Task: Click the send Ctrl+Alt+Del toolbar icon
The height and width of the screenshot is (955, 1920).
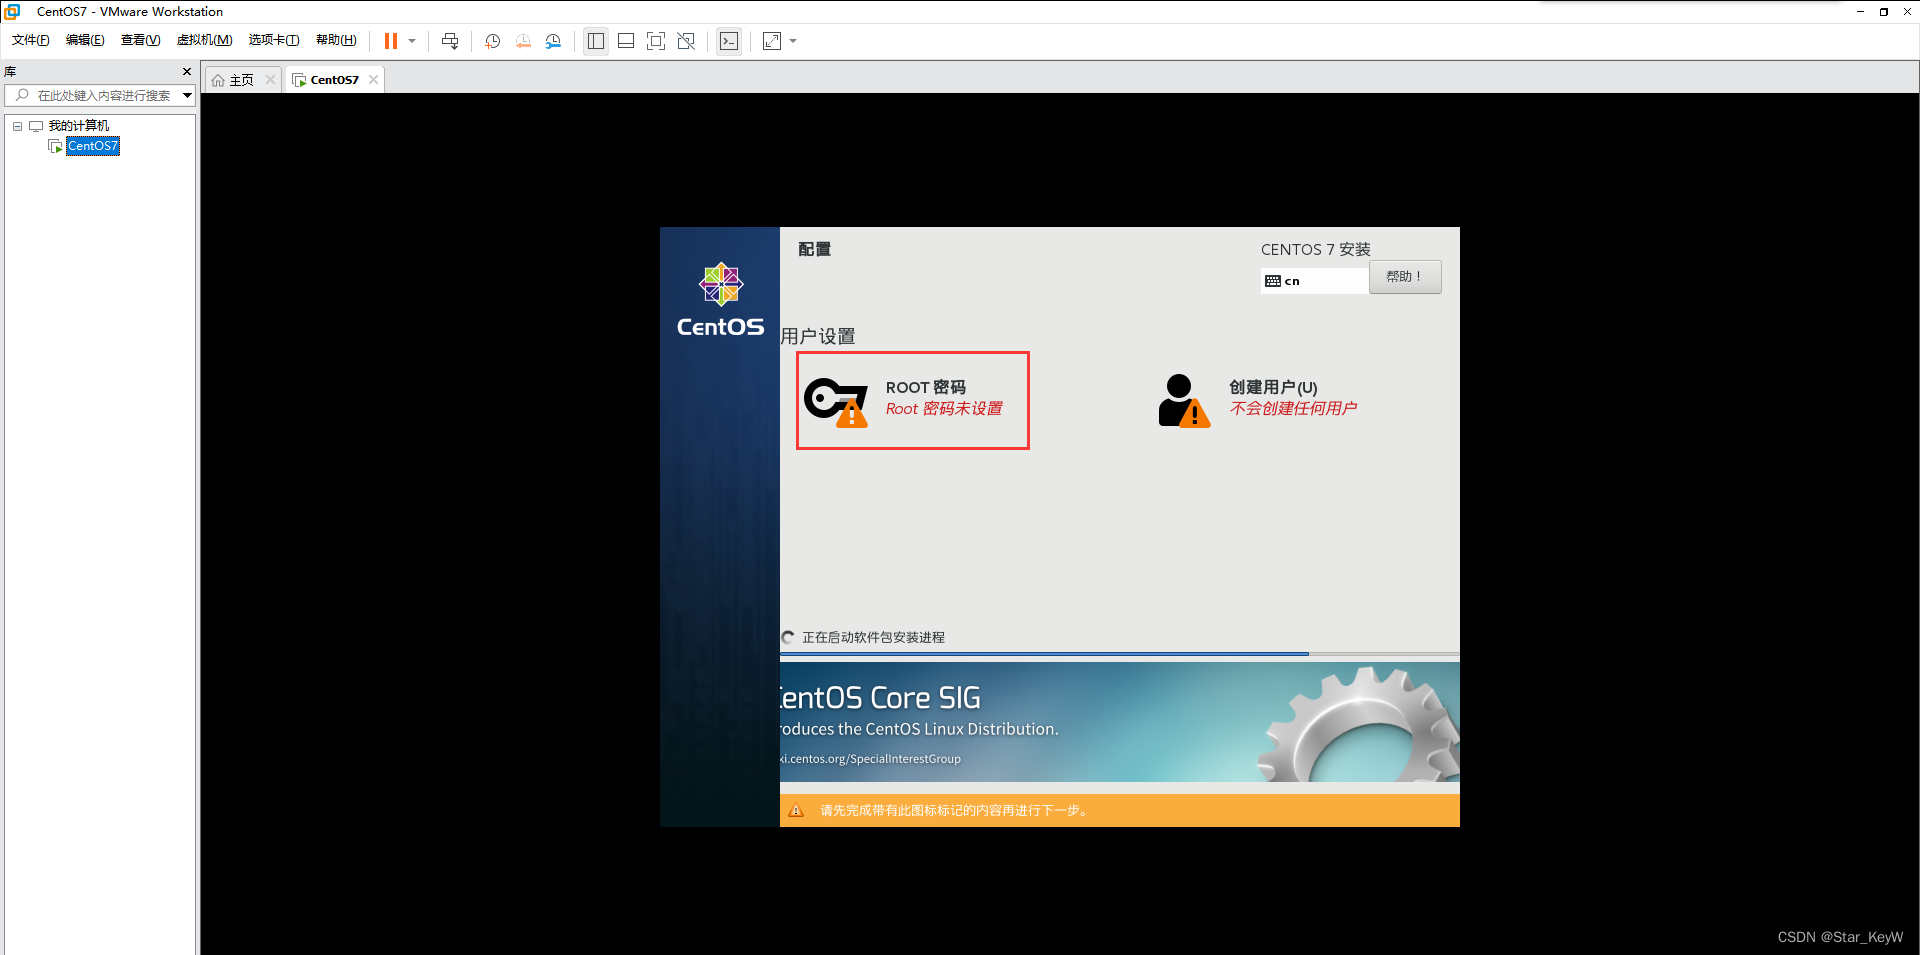Action: point(450,41)
